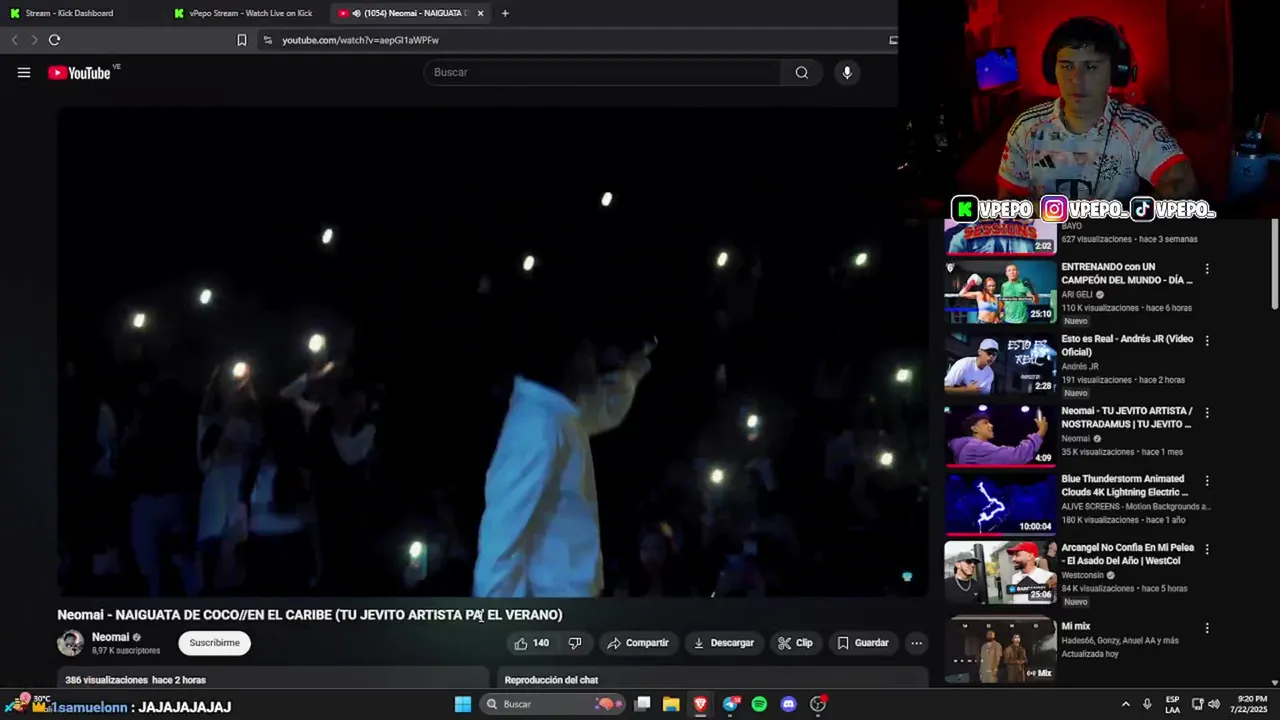Open the YouTube hamburger guide menu
This screenshot has width=1280, height=720.
(24, 72)
